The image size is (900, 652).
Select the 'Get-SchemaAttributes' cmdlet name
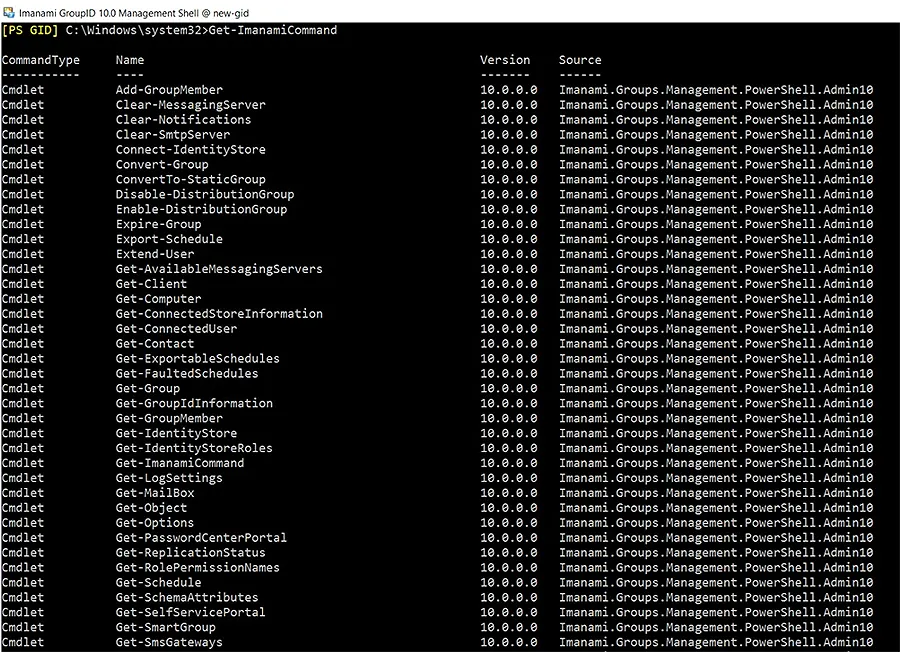pos(187,597)
